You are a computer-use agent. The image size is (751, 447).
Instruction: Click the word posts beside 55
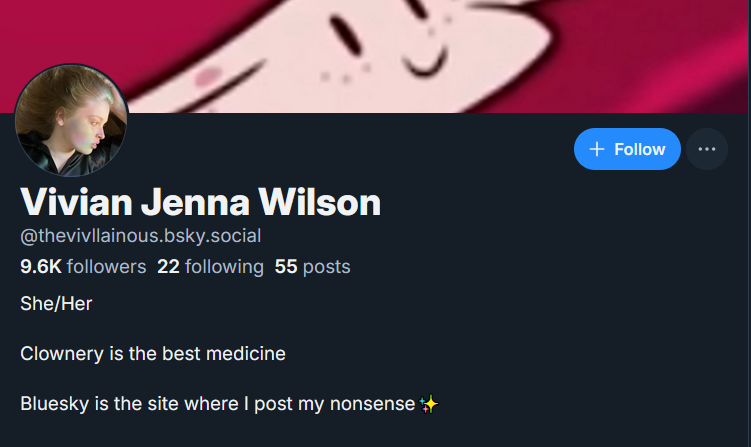coord(327,267)
